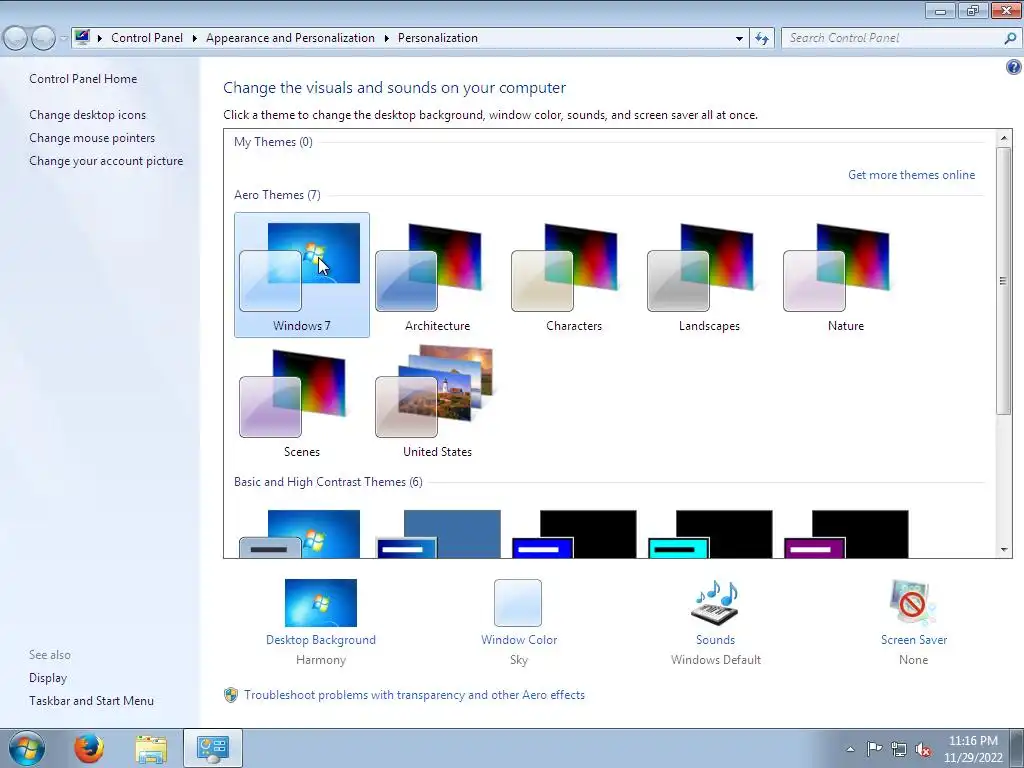
Task: Click the network tray icon
Action: point(899,749)
